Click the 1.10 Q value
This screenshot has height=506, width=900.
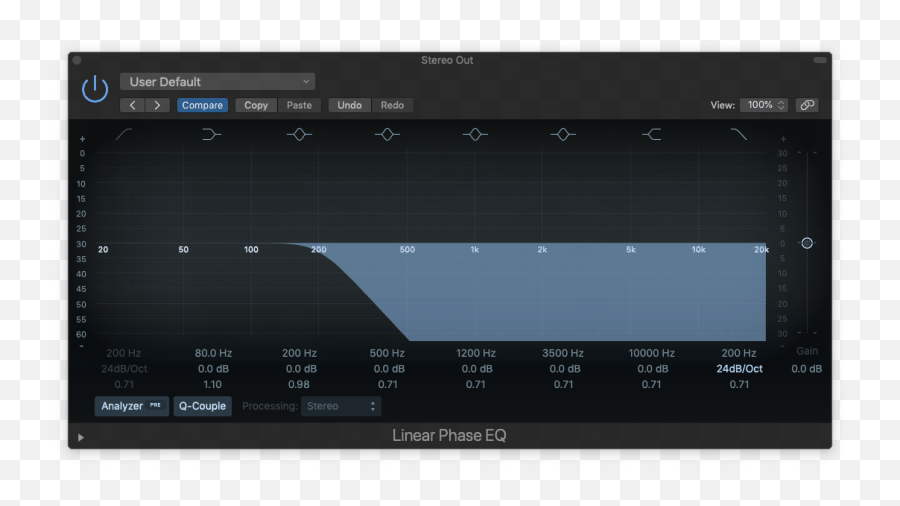tap(212, 384)
